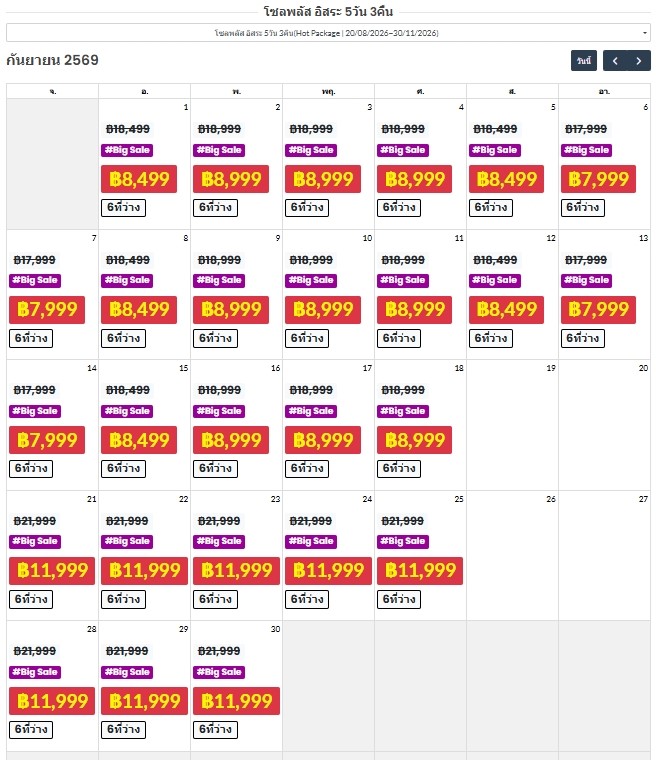Go to the previous month arrow
The height and width of the screenshot is (760, 656).
click(x=615, y=61)
